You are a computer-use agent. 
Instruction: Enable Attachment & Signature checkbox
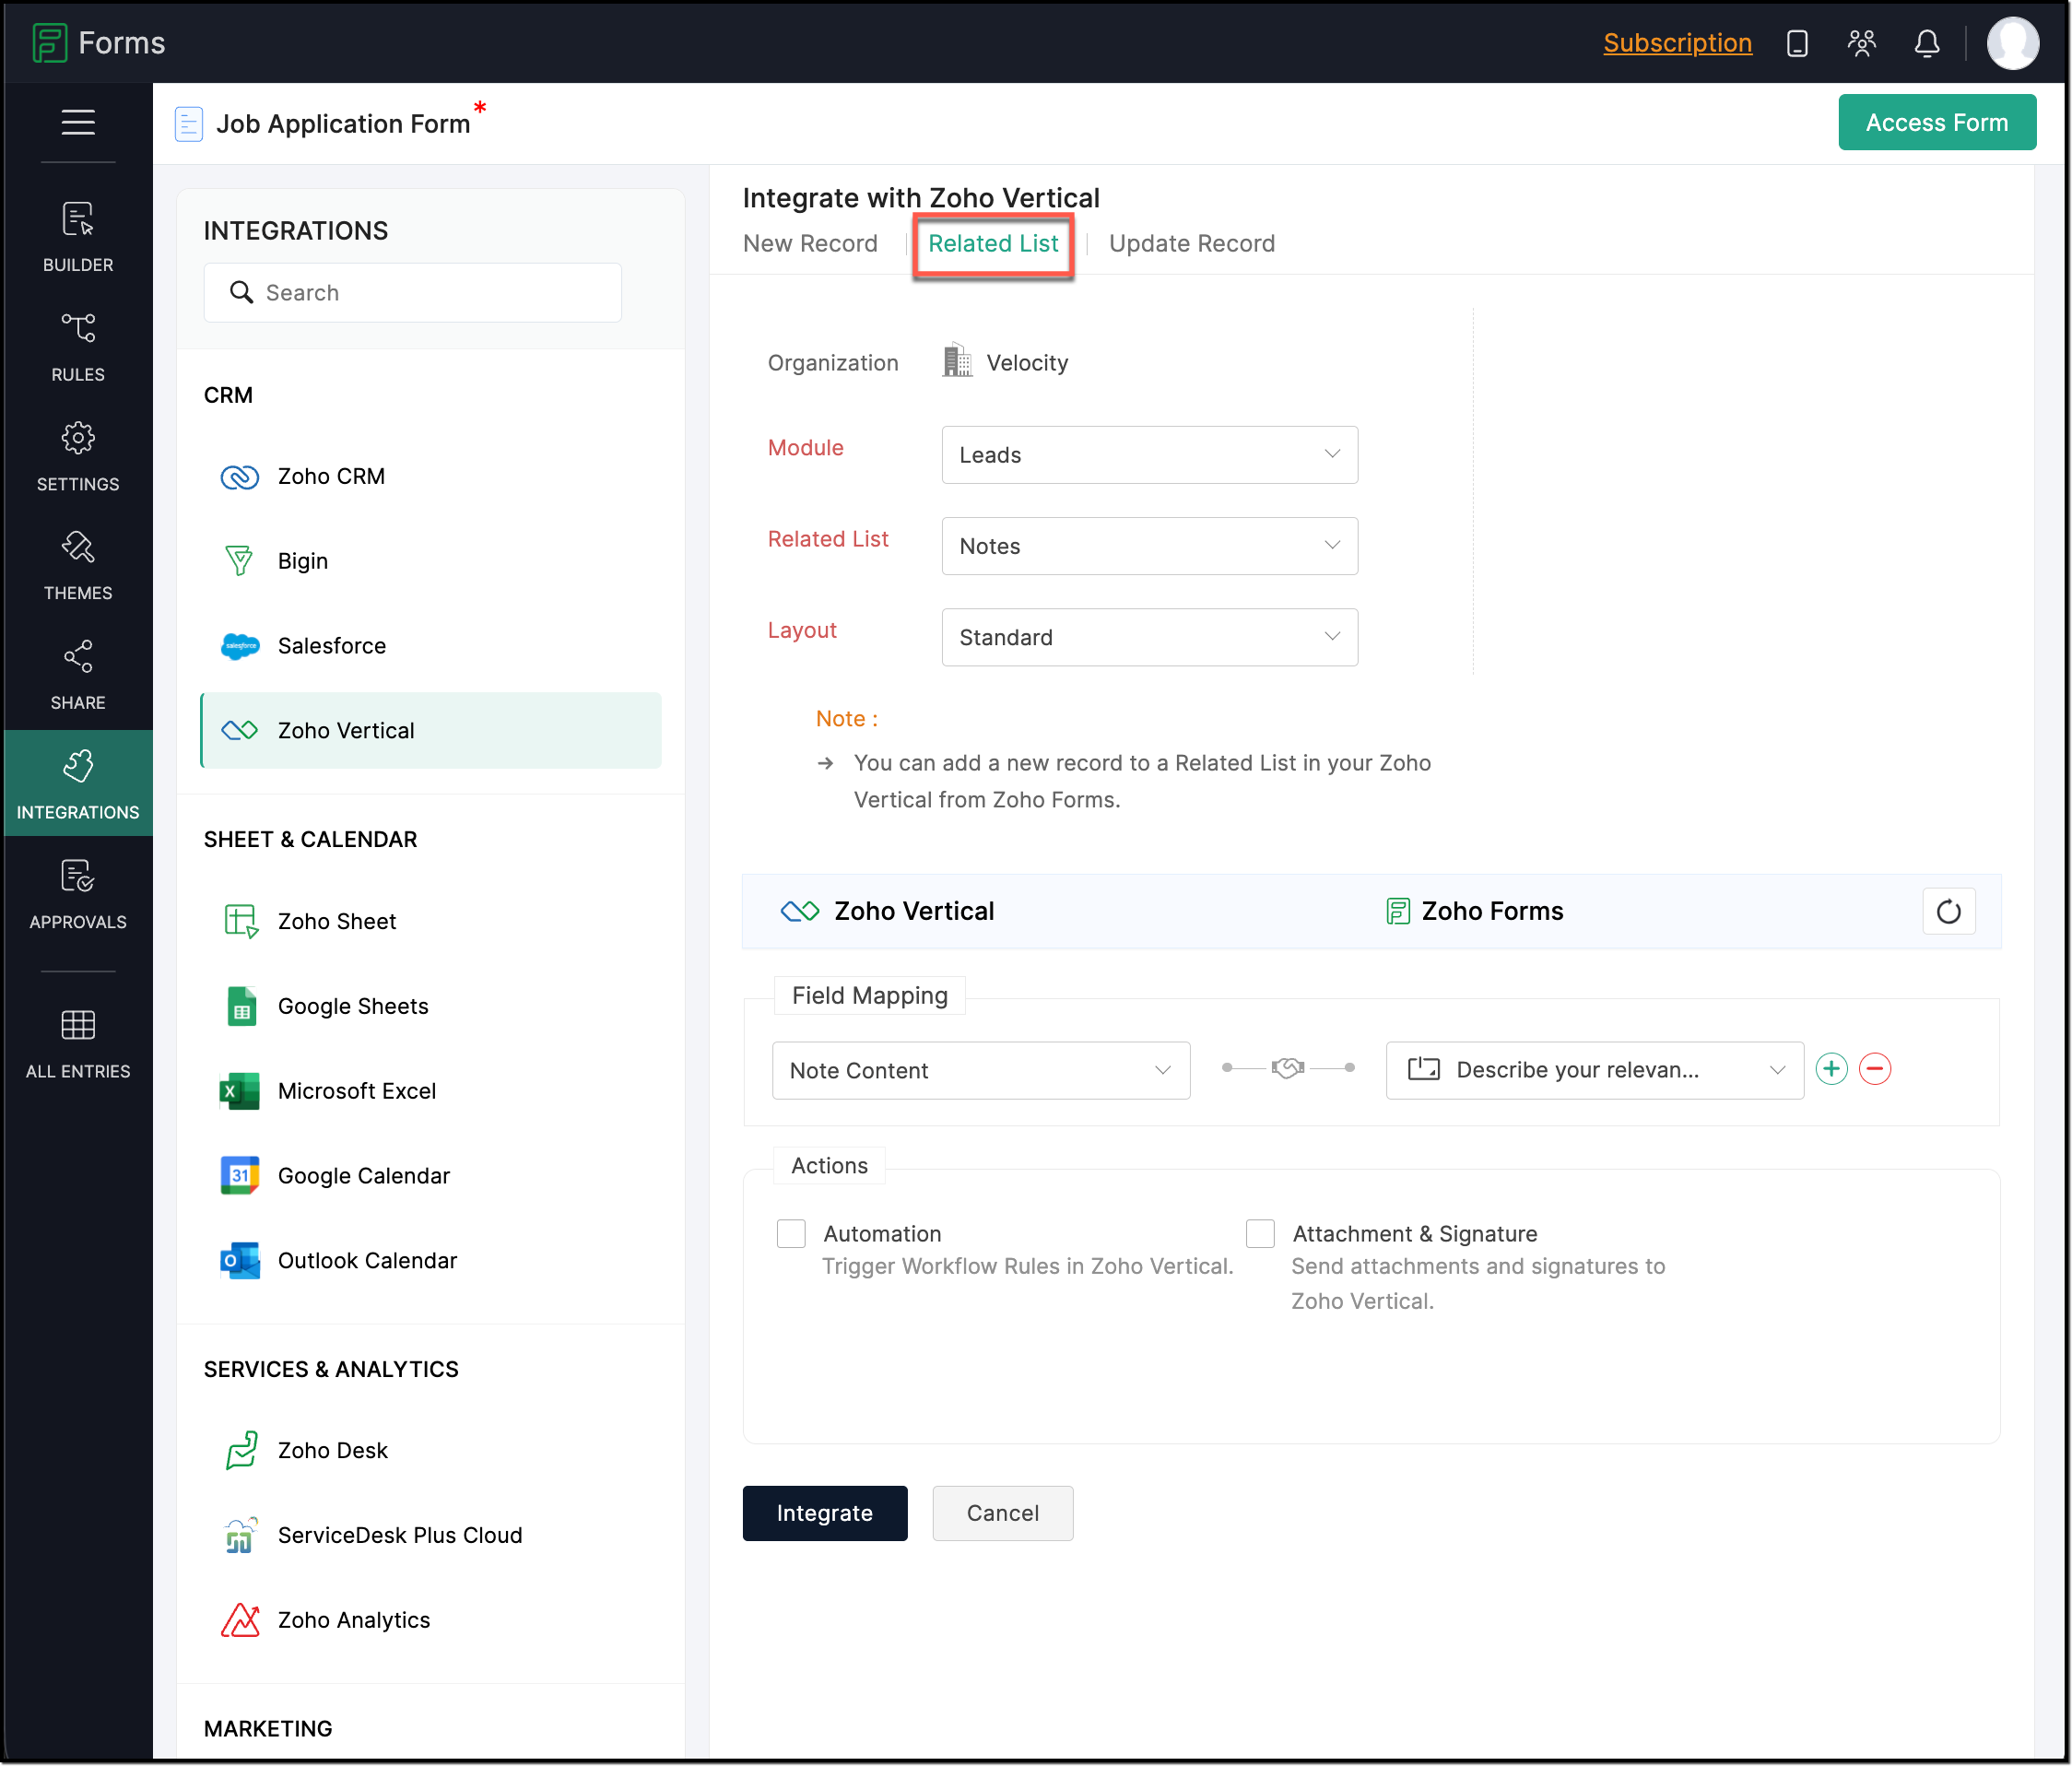click(x=1260, y=1233)
